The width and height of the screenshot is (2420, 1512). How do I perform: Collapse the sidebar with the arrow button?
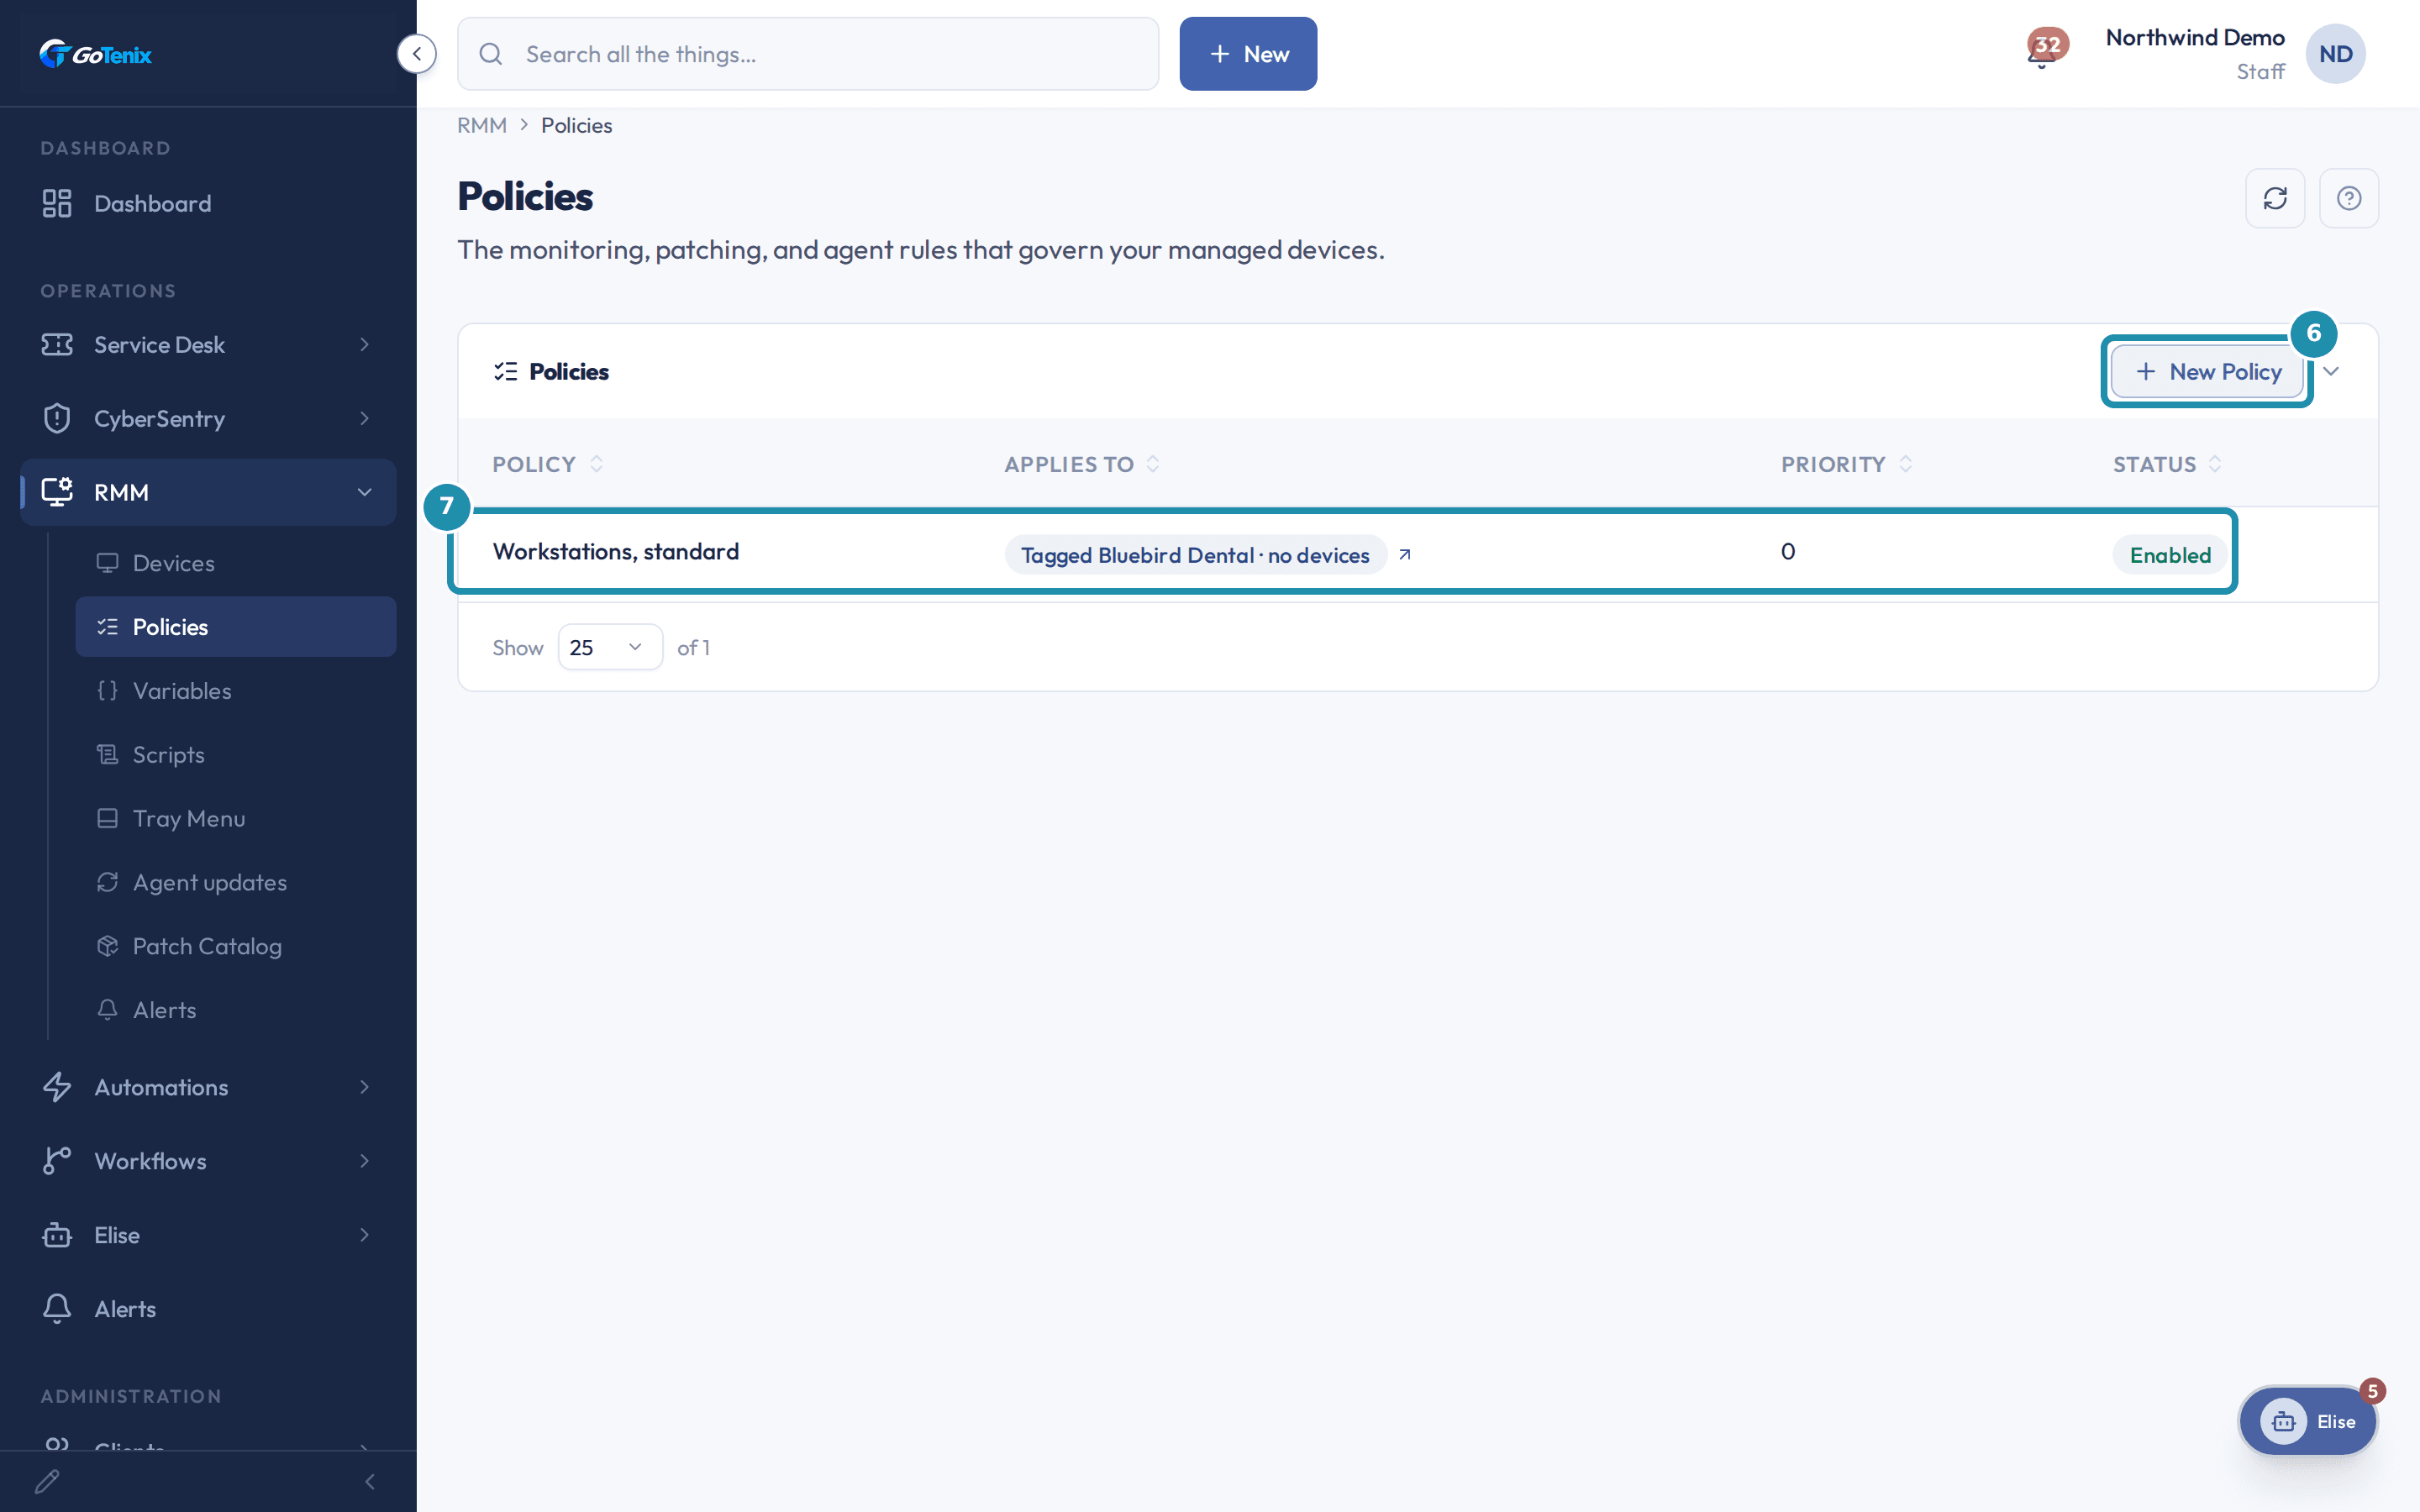416,54
